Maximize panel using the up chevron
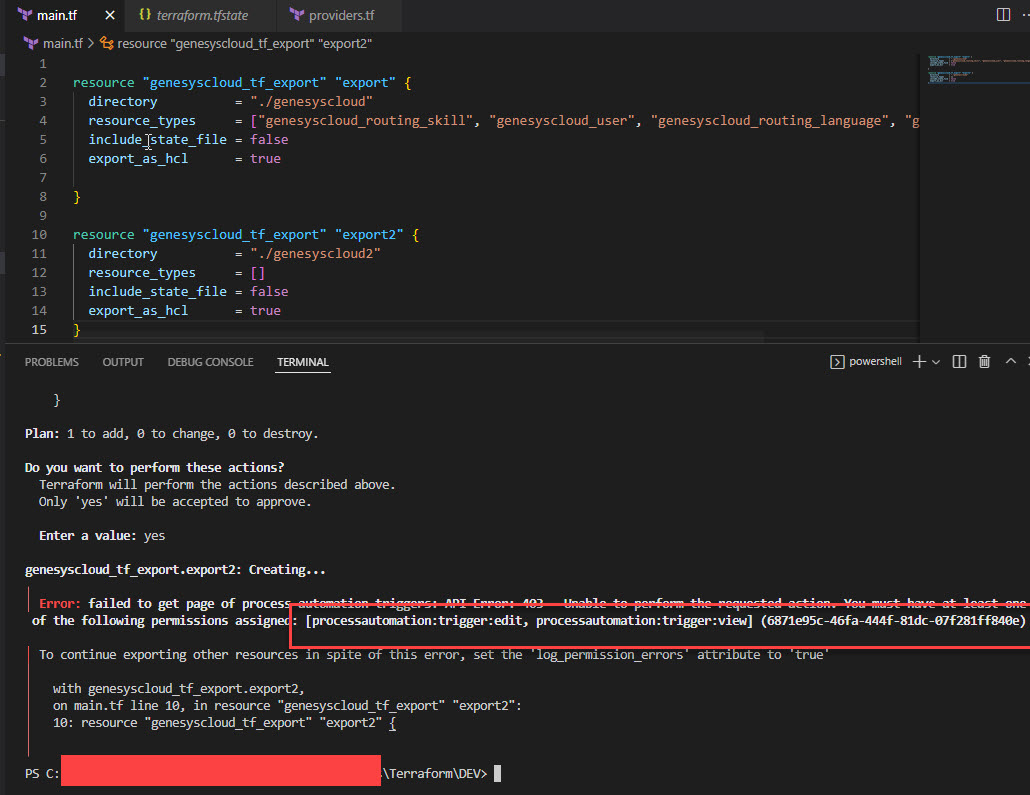The image size is (1030, 795). coord(1010,362)
